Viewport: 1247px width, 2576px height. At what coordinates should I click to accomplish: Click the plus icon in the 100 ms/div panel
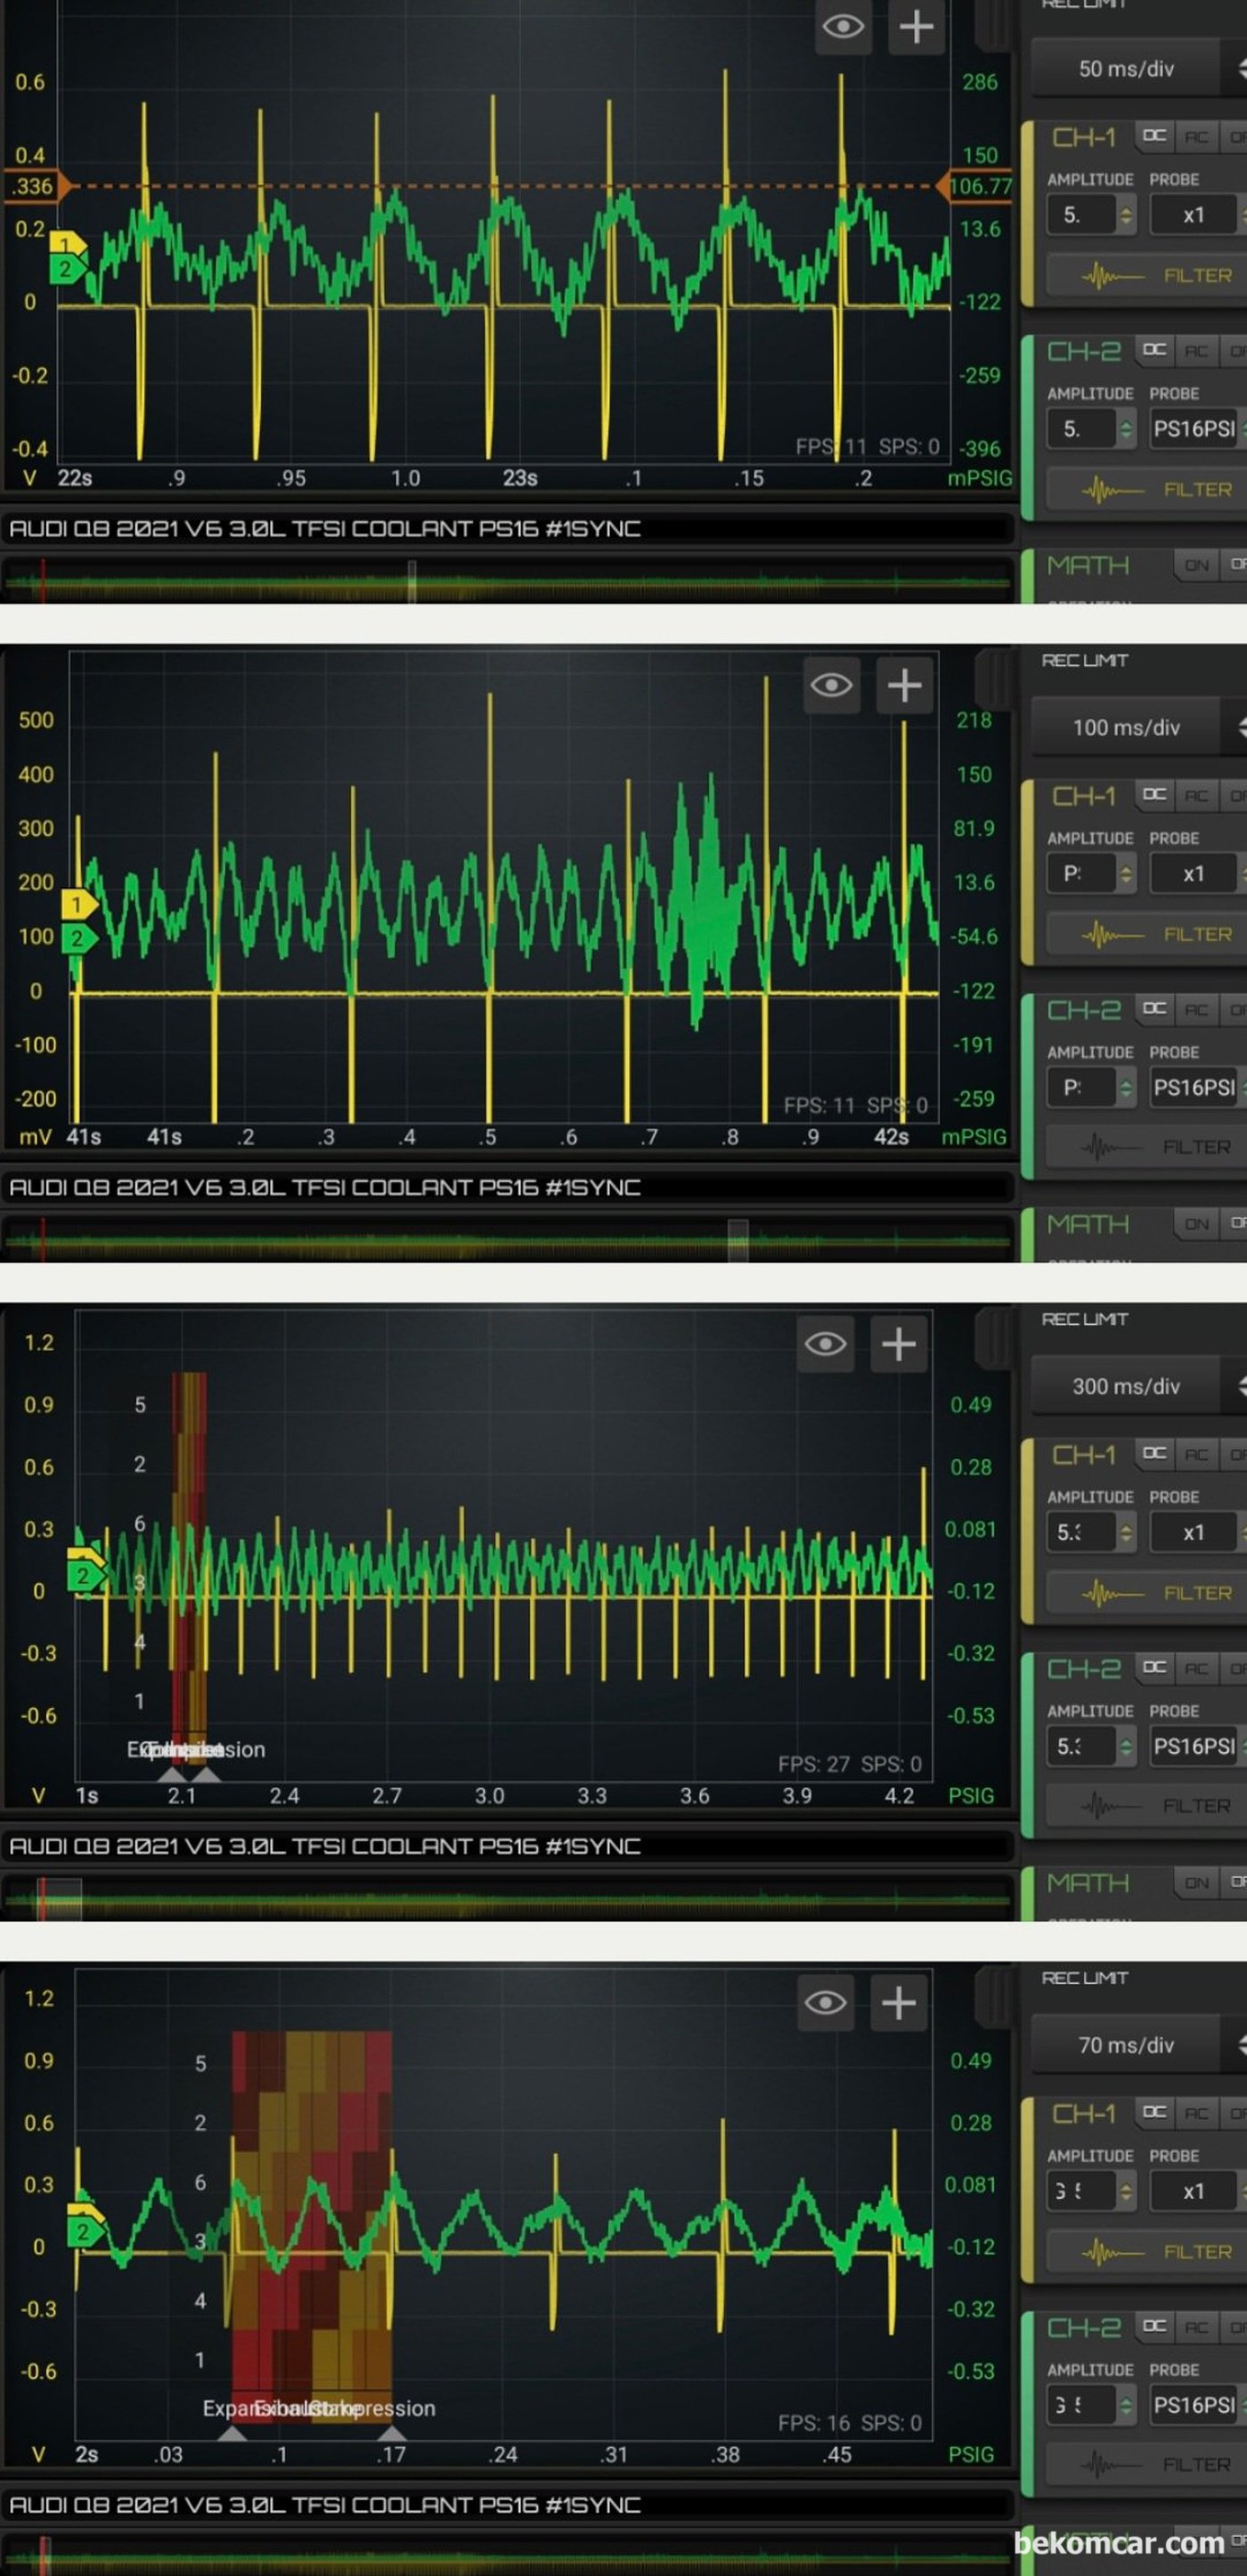pyautogui.click(x=904, y=685)
